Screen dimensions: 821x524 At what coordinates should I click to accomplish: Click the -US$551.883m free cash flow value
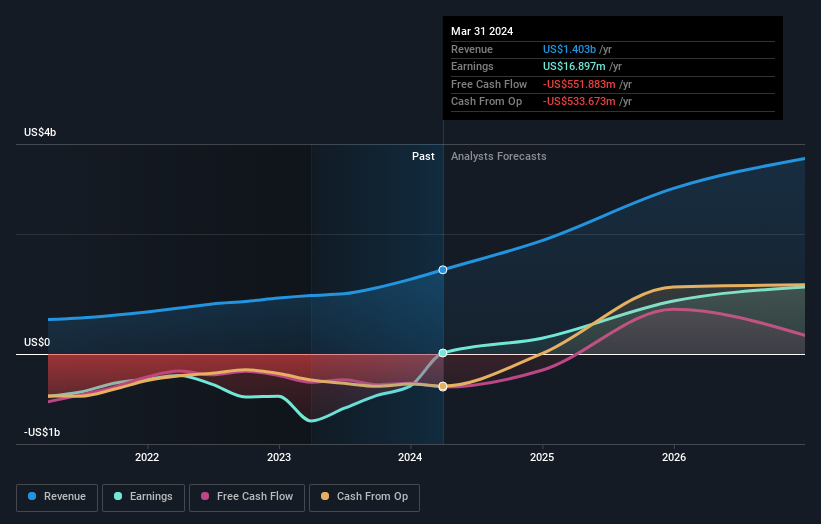click(579, 84)
